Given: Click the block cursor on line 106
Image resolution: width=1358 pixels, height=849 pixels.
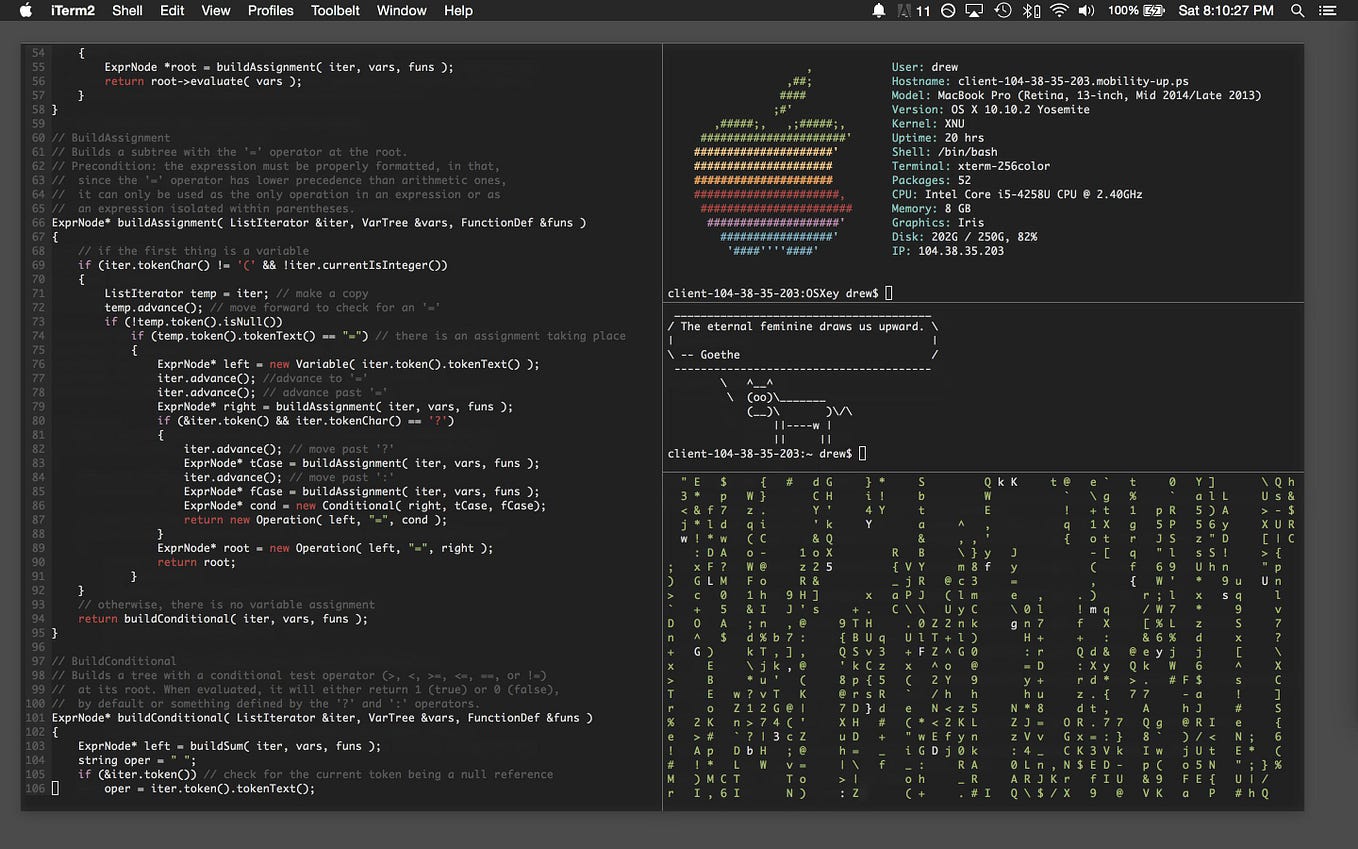Looking at the screenshot, I should 56,788.
